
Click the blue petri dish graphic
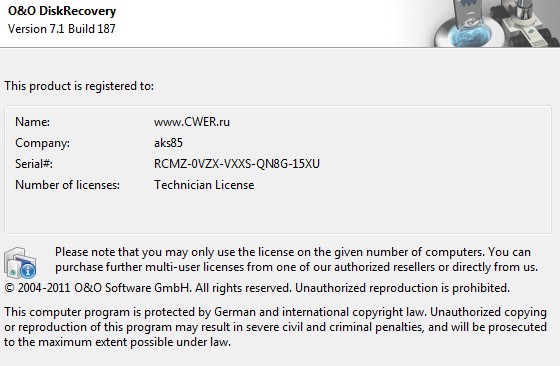pos(469,35)
